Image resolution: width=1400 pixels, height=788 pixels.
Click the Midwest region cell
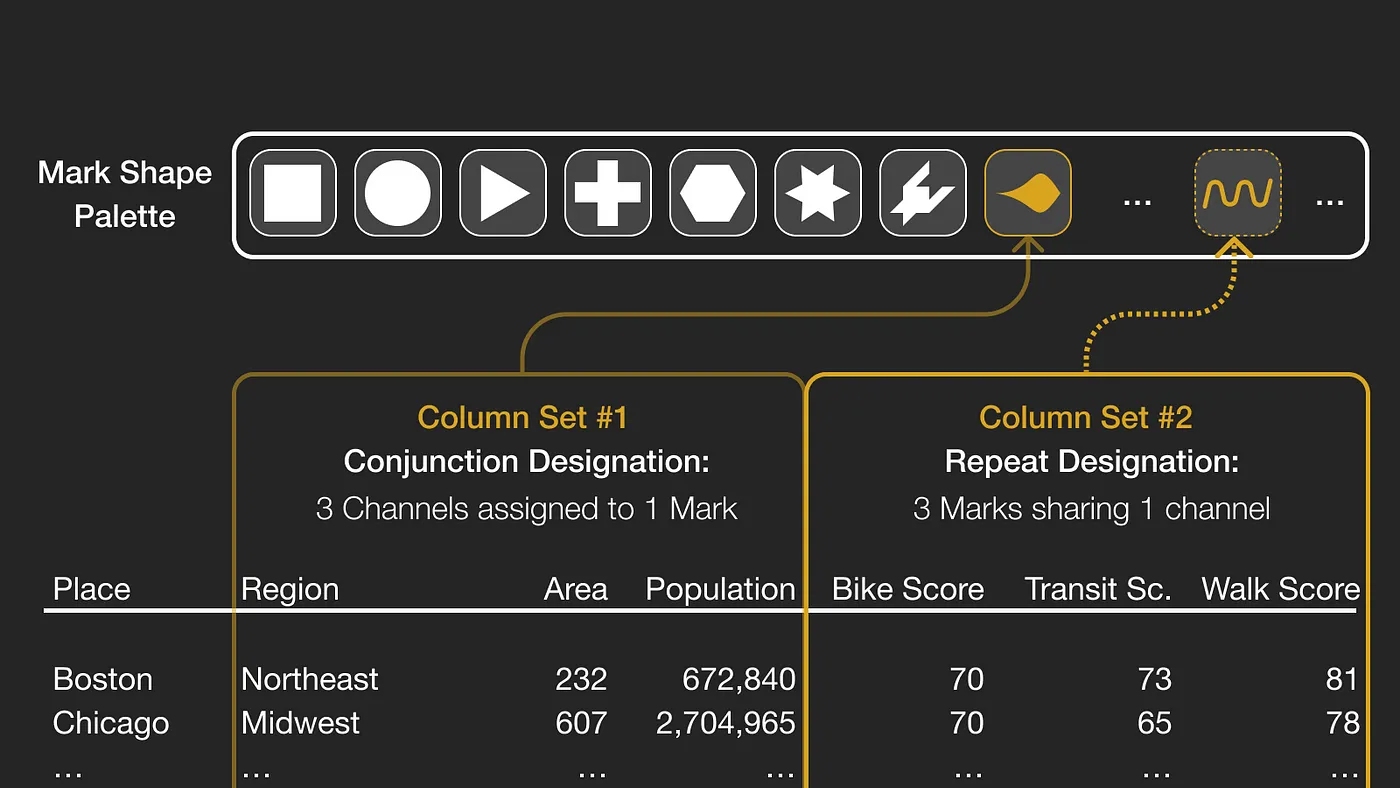pyautogui.click(x=300, y=722)
